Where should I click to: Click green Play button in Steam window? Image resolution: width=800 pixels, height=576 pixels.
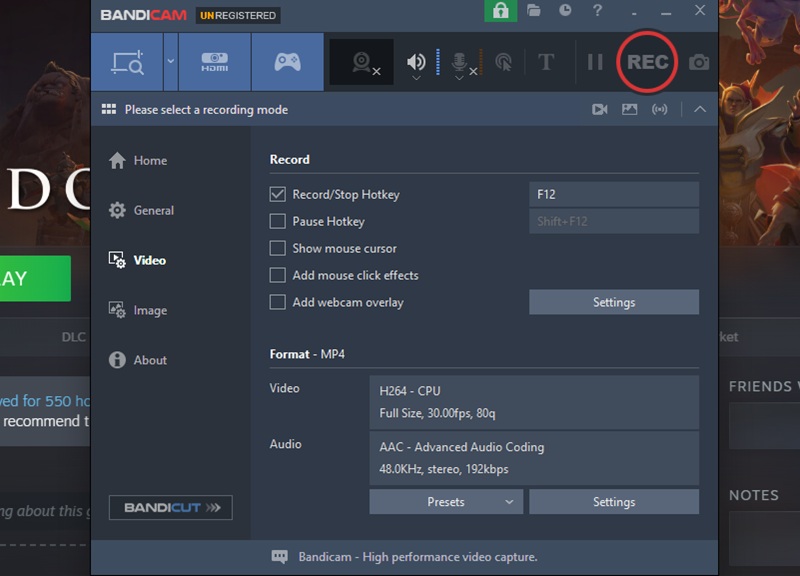[x=35, y=279]
